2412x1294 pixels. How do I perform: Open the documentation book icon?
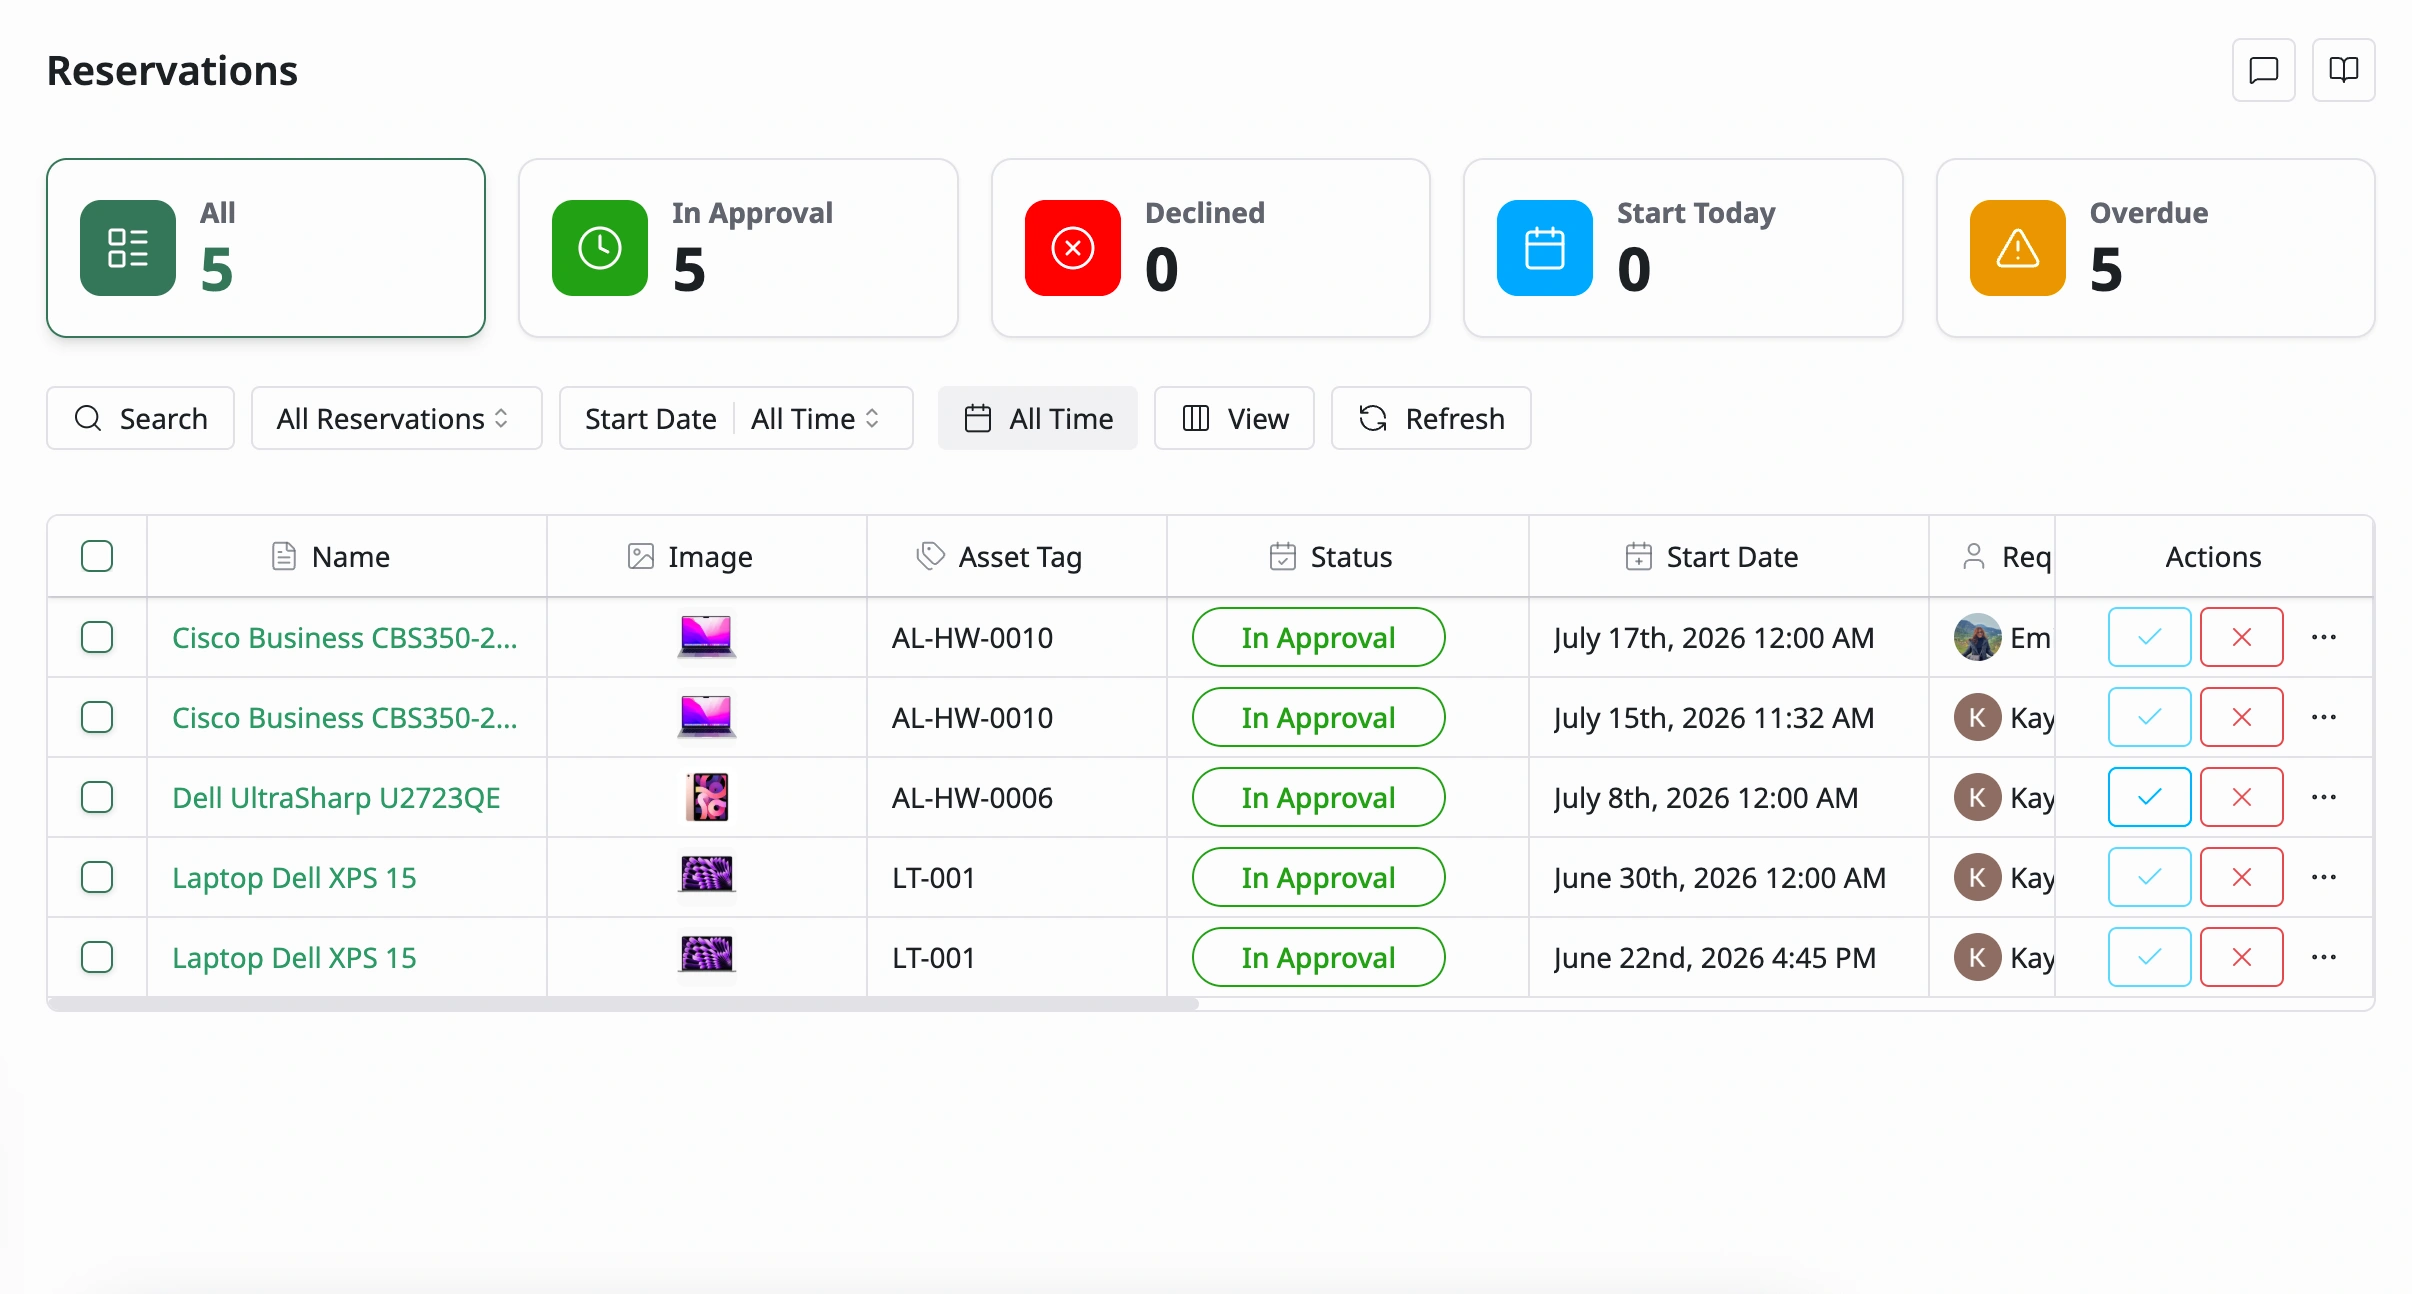(x=2343, y=70)
